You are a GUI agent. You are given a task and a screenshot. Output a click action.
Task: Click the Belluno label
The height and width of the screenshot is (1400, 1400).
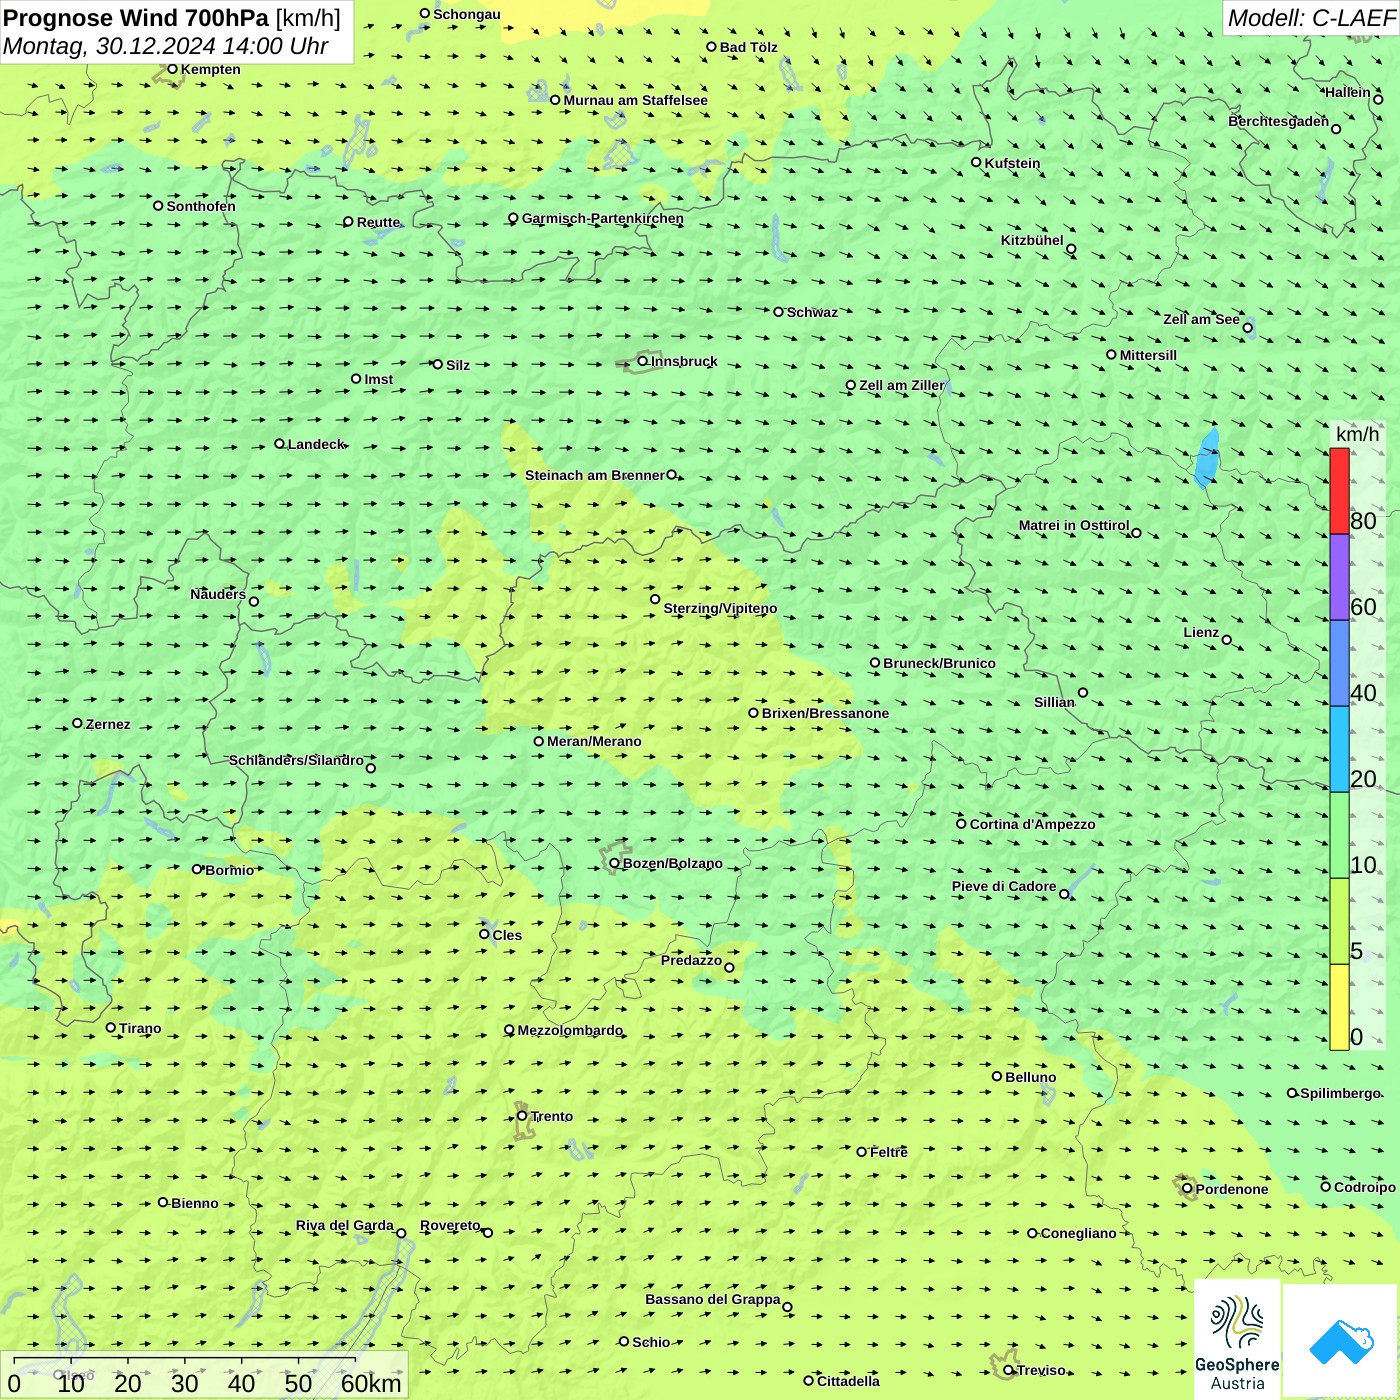(1030, 1077)
